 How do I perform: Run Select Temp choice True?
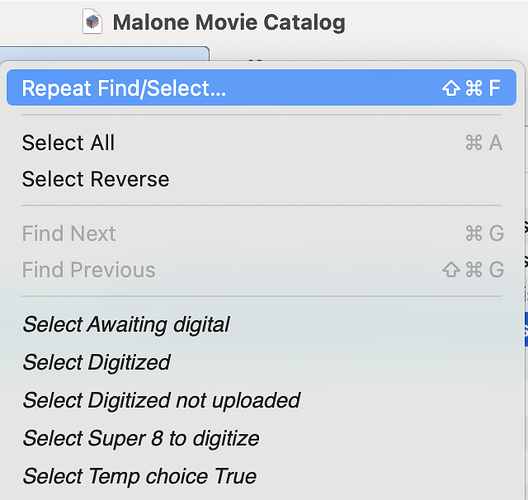pos(261,476)
